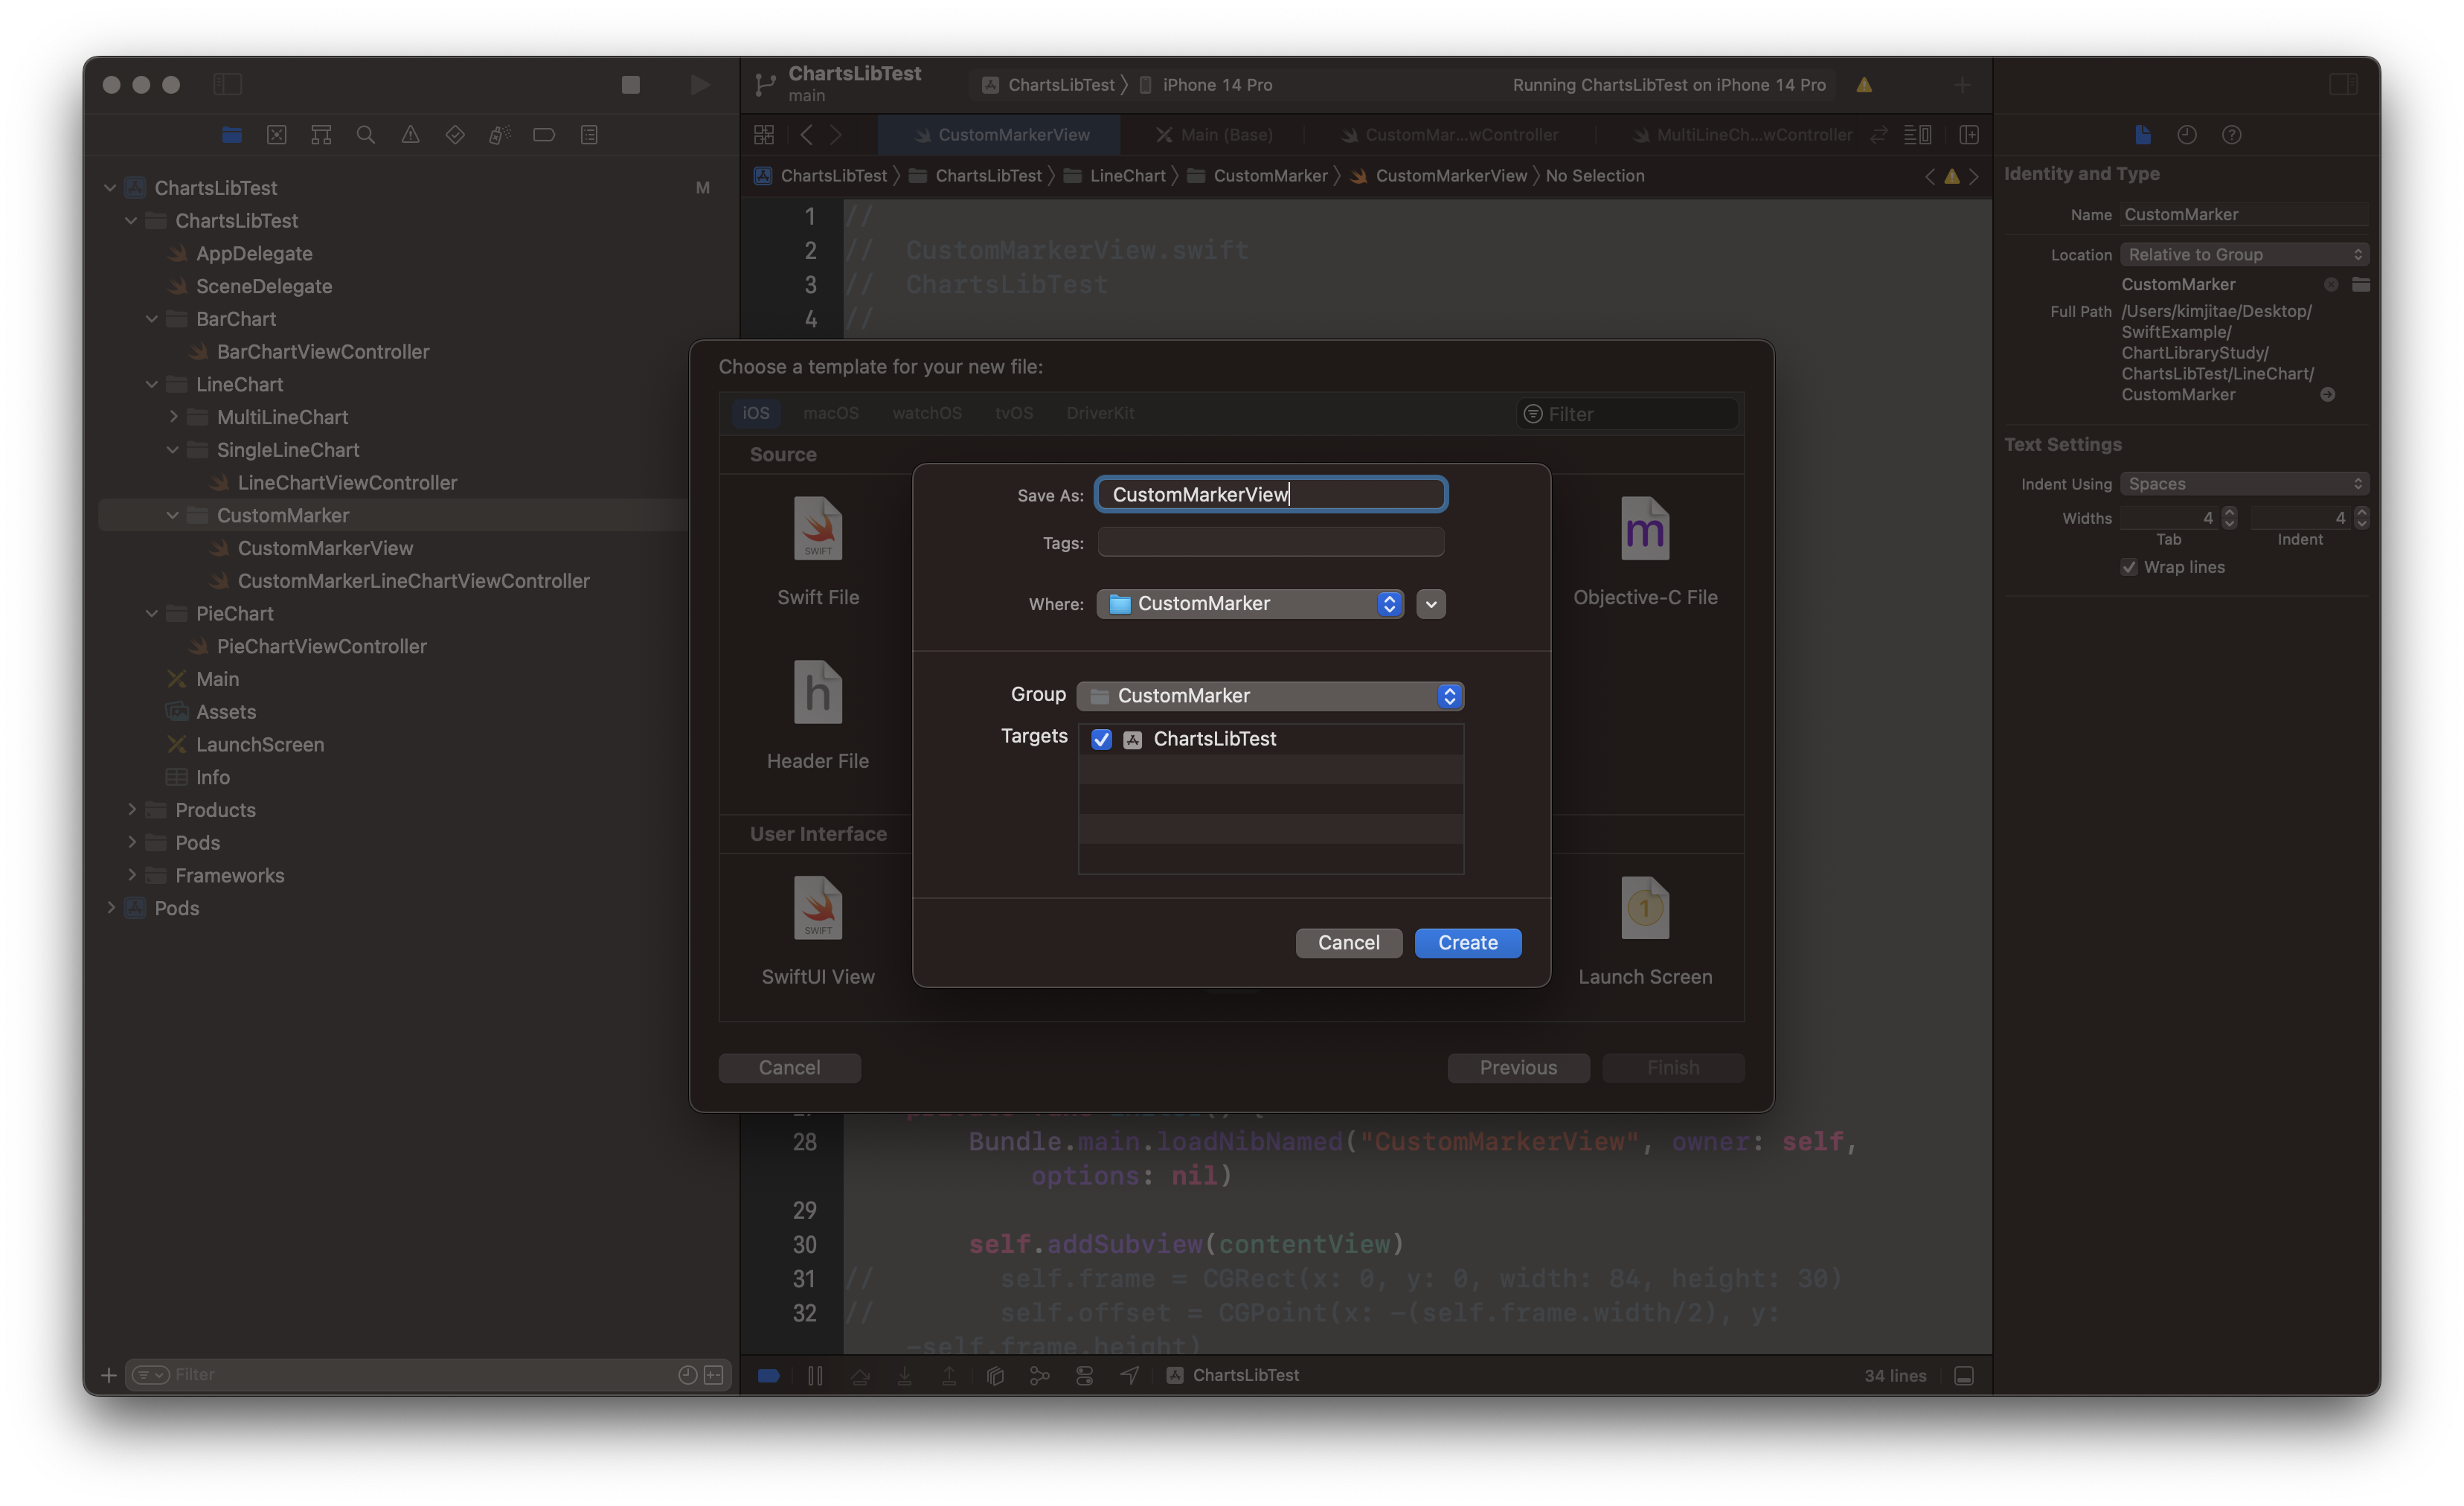Click the Stop button in the toolbar

[x=630, y=85]
